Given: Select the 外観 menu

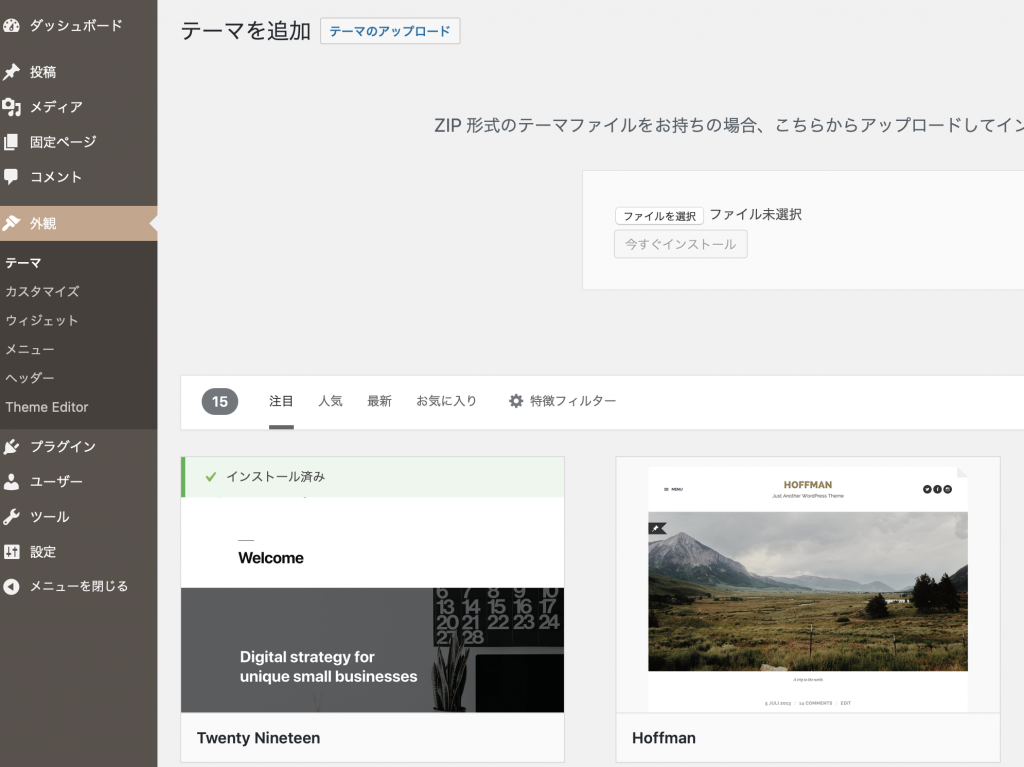Looking at the screenshot, I should (x=78, y=223).
